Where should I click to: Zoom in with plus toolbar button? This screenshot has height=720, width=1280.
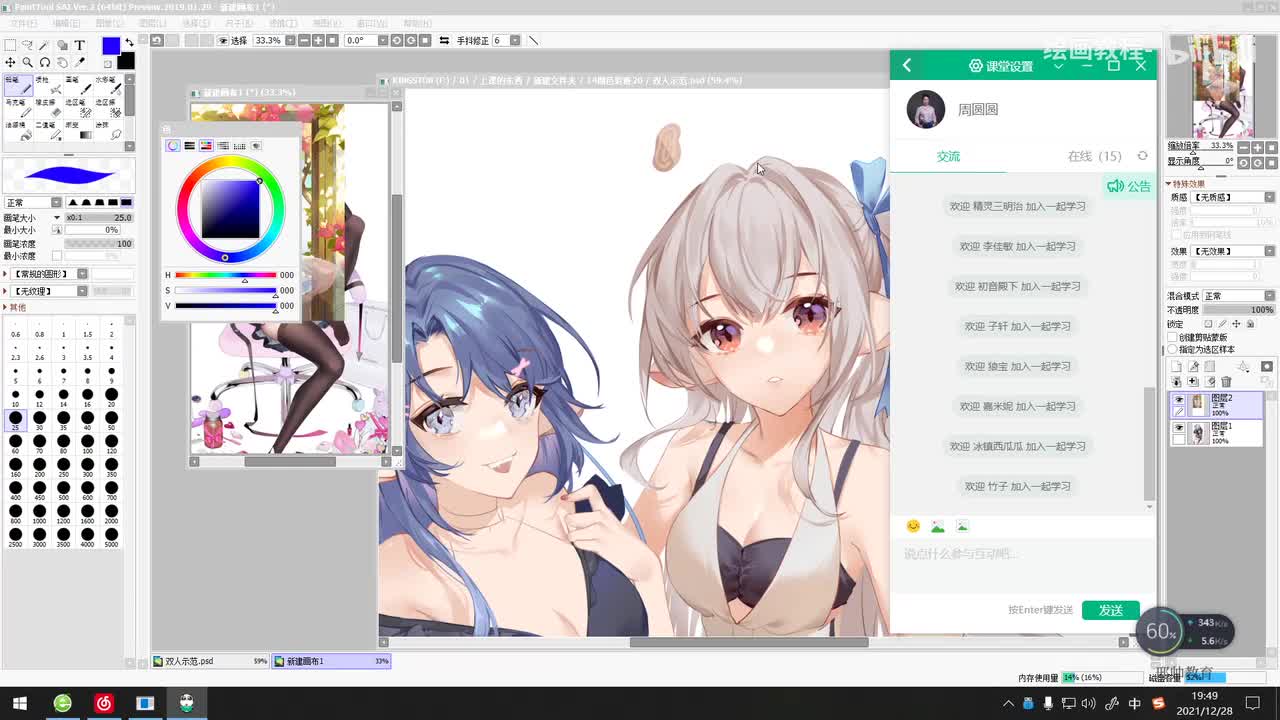pyautogui.click(x=318, y=41)
